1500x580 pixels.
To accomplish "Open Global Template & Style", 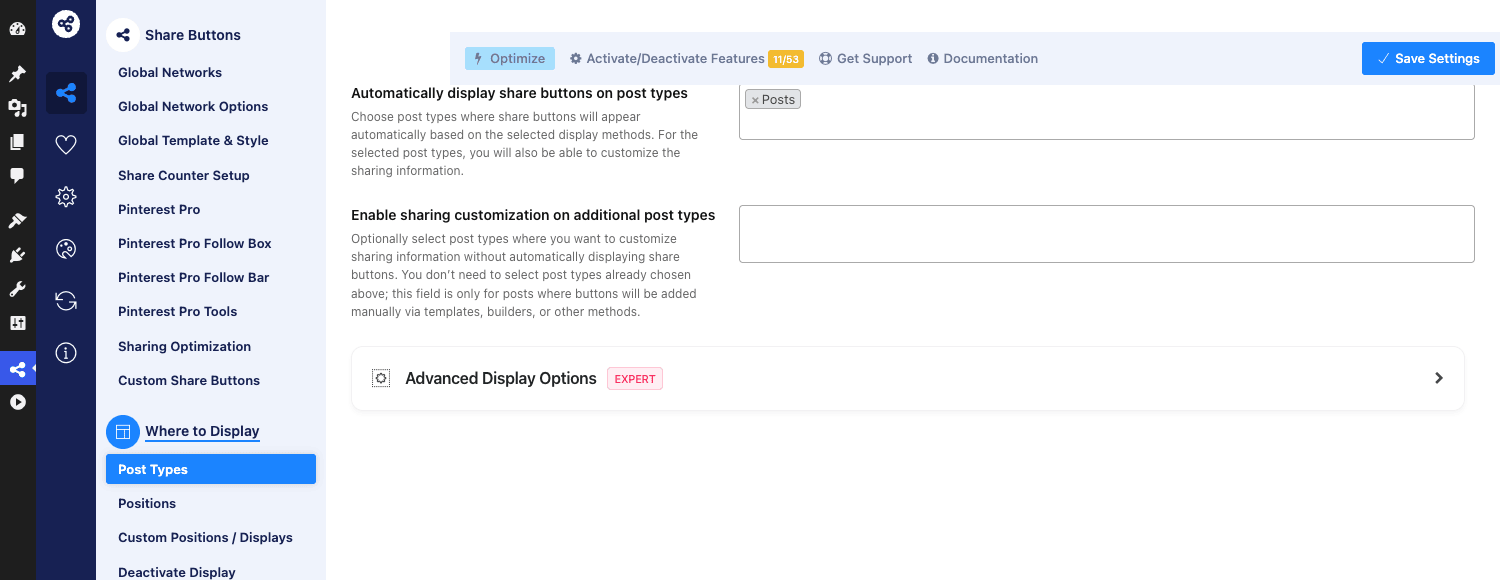I will click(x=193, y=140).
